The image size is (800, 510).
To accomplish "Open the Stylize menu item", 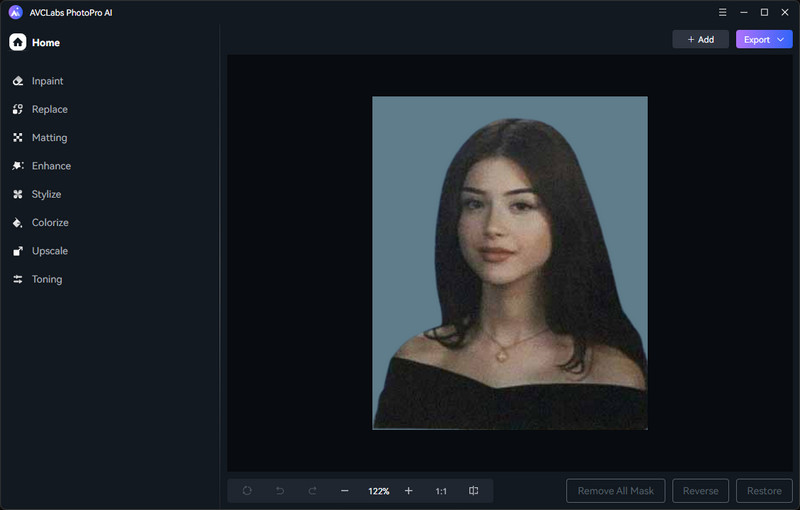I will click(46, 194).
